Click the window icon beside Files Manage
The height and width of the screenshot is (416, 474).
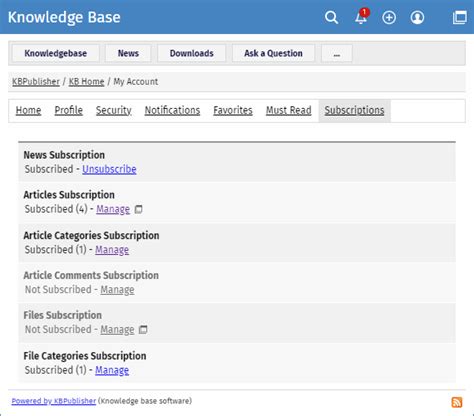[x=143, y=330]
